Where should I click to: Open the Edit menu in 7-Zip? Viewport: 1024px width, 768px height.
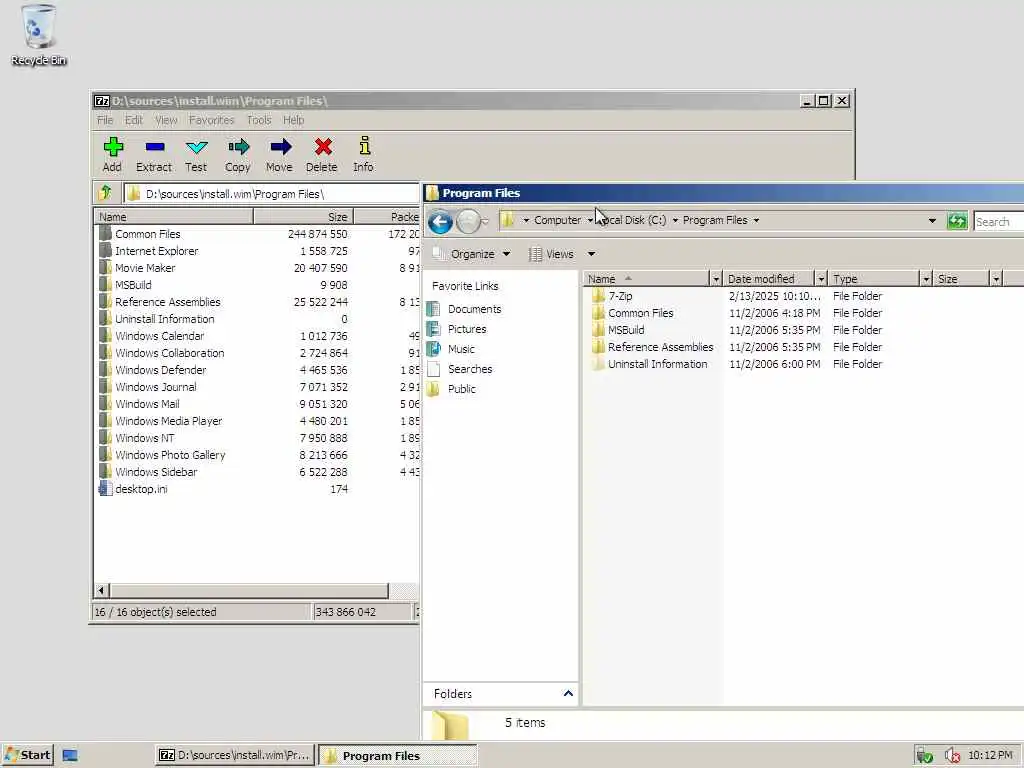(134, 120)
